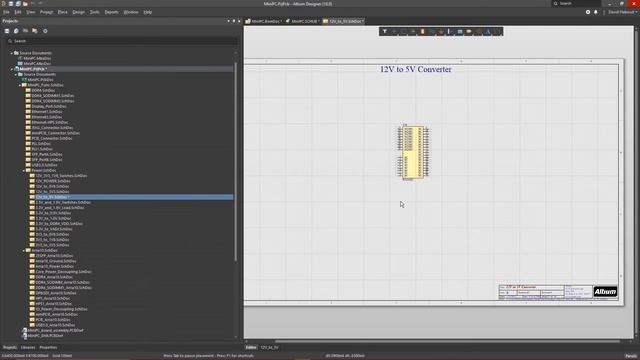Collapse the Arria10.SchDoc tree node
The width and height of the screenshot is (640, 360).
[x=24, y=250]
